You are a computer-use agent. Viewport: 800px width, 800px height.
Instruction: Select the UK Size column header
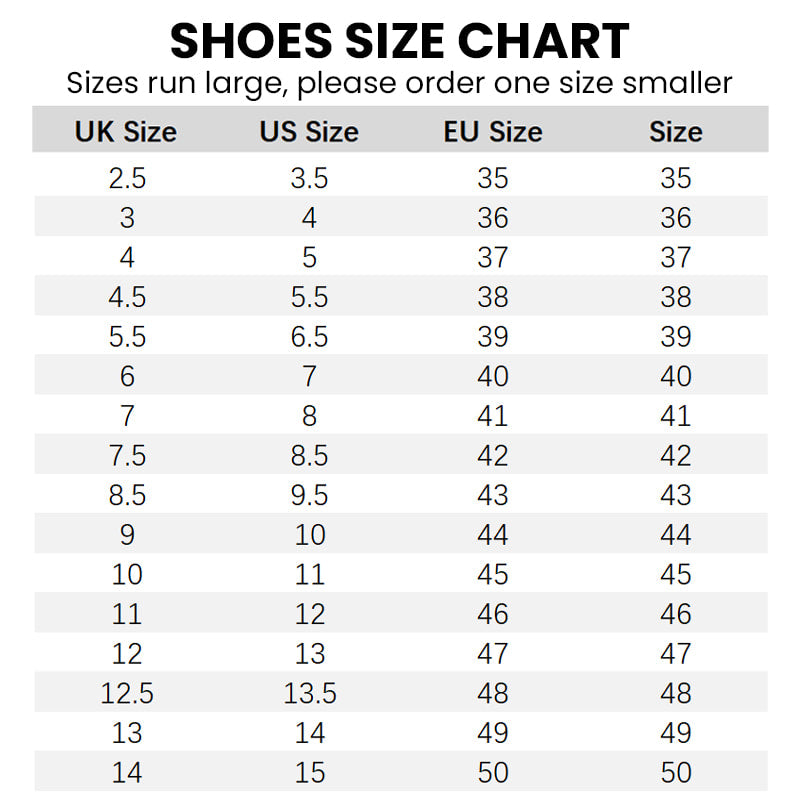[126, 132]
